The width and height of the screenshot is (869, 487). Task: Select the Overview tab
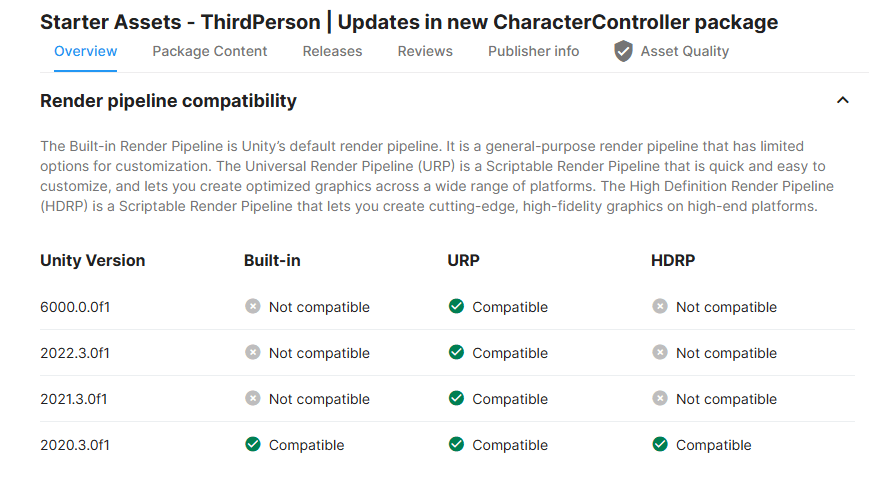(85, 52)
